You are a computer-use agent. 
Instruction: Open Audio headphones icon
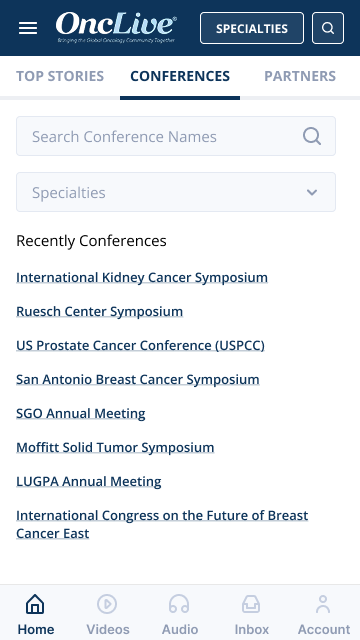[x=180, y=604]
